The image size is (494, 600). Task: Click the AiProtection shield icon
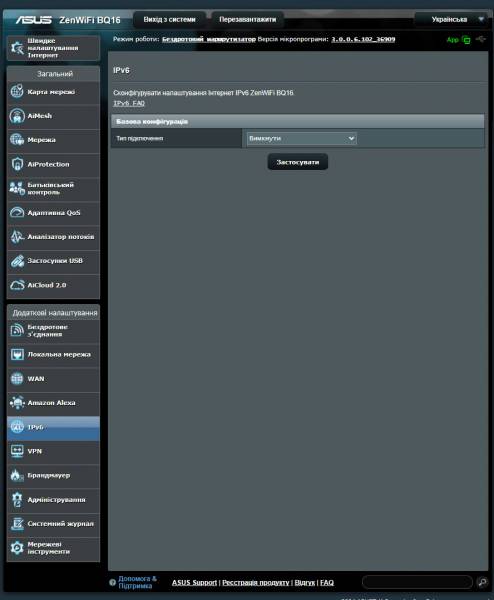pyautogui.click(x=17, y=164)
